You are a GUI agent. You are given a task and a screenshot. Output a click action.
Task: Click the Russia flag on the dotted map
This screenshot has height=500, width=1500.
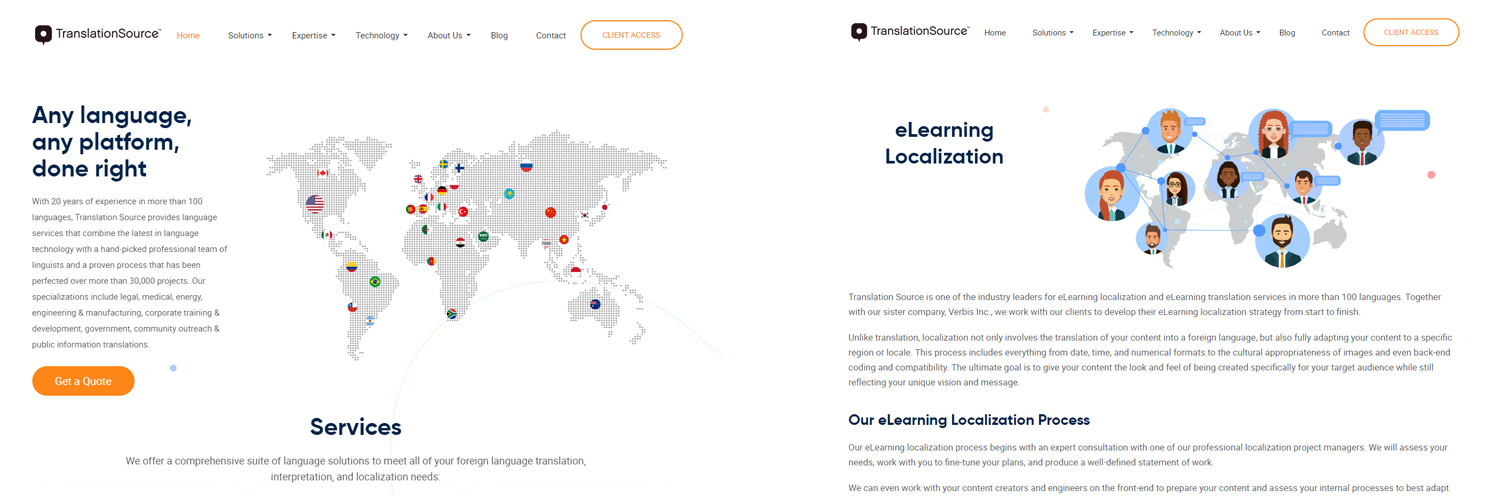click(x=526, y=166)
